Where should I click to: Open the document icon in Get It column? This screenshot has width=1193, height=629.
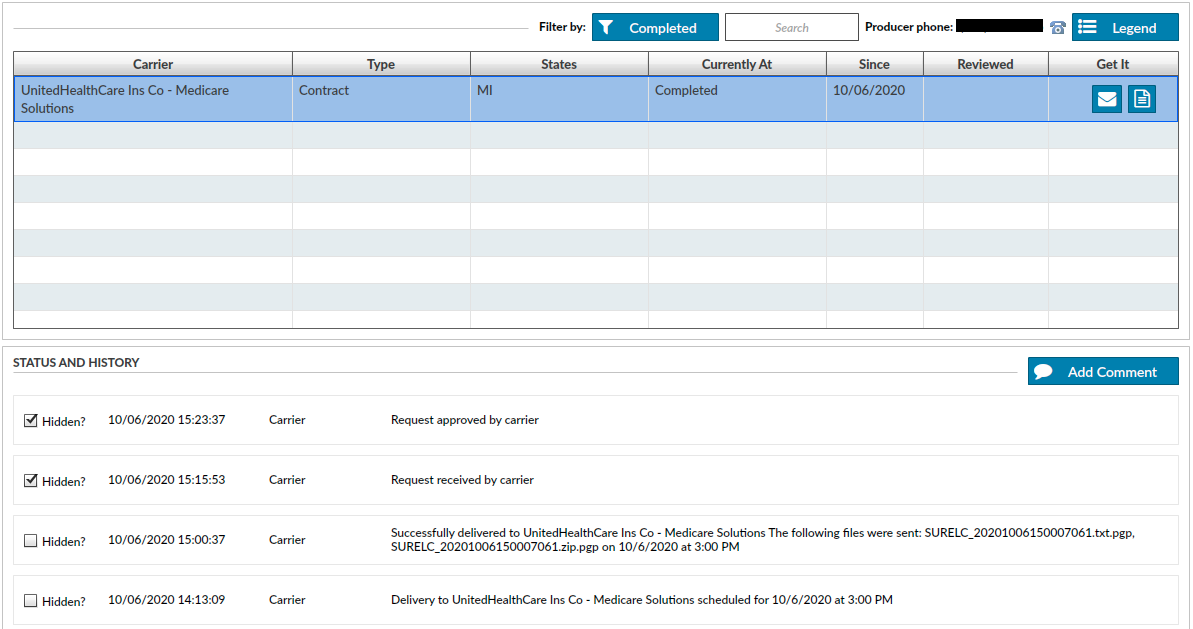click(1141, 99)
